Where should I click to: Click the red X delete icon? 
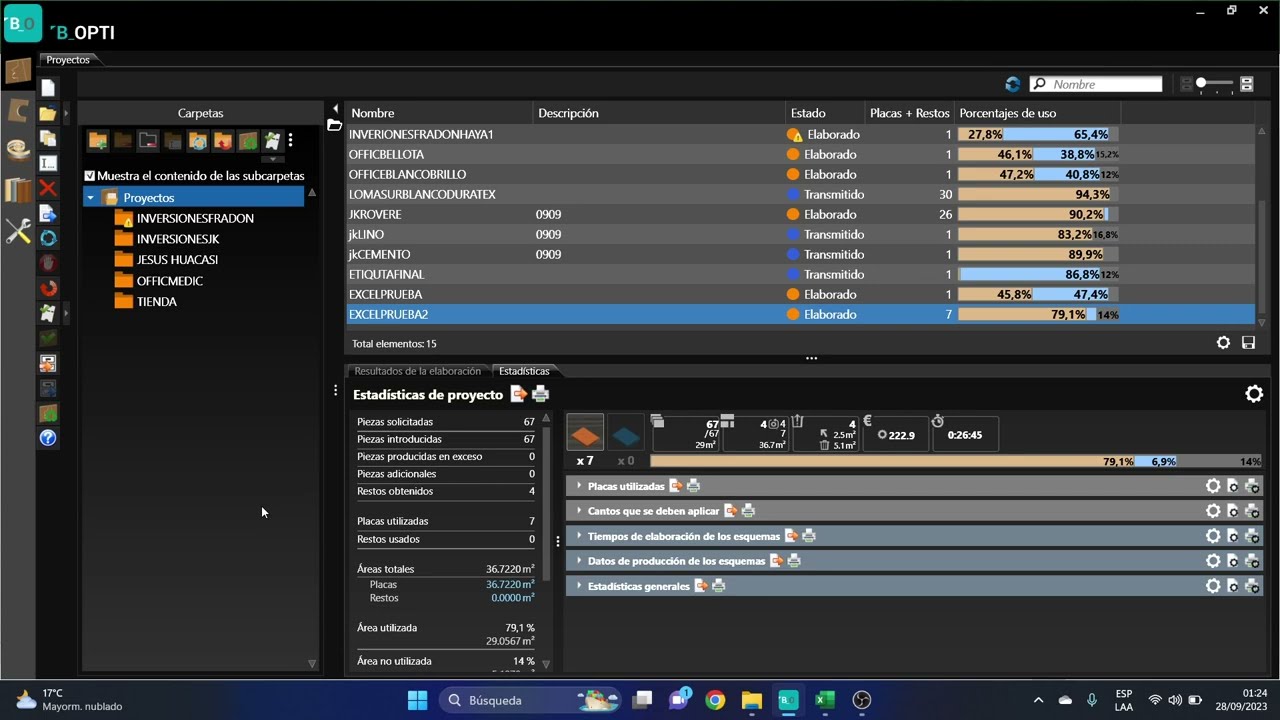point(48,188)
